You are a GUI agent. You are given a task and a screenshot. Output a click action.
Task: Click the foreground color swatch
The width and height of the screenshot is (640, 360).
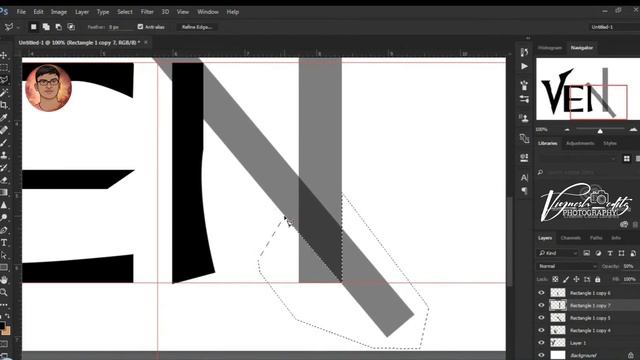point(2,325)
